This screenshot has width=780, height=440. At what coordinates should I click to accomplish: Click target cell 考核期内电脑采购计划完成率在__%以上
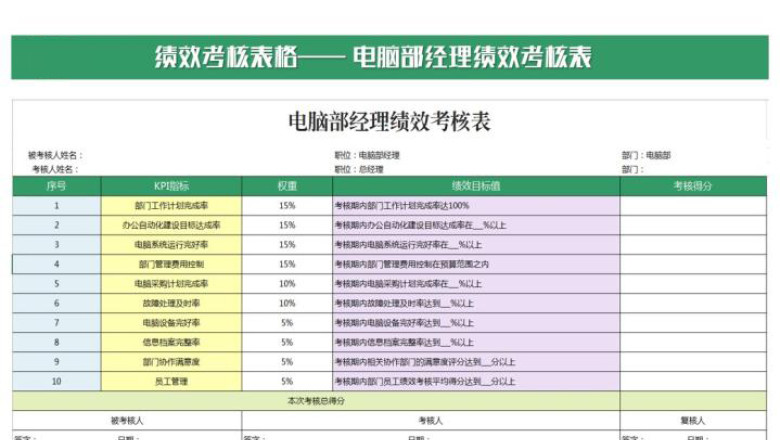tap(476, 284)
